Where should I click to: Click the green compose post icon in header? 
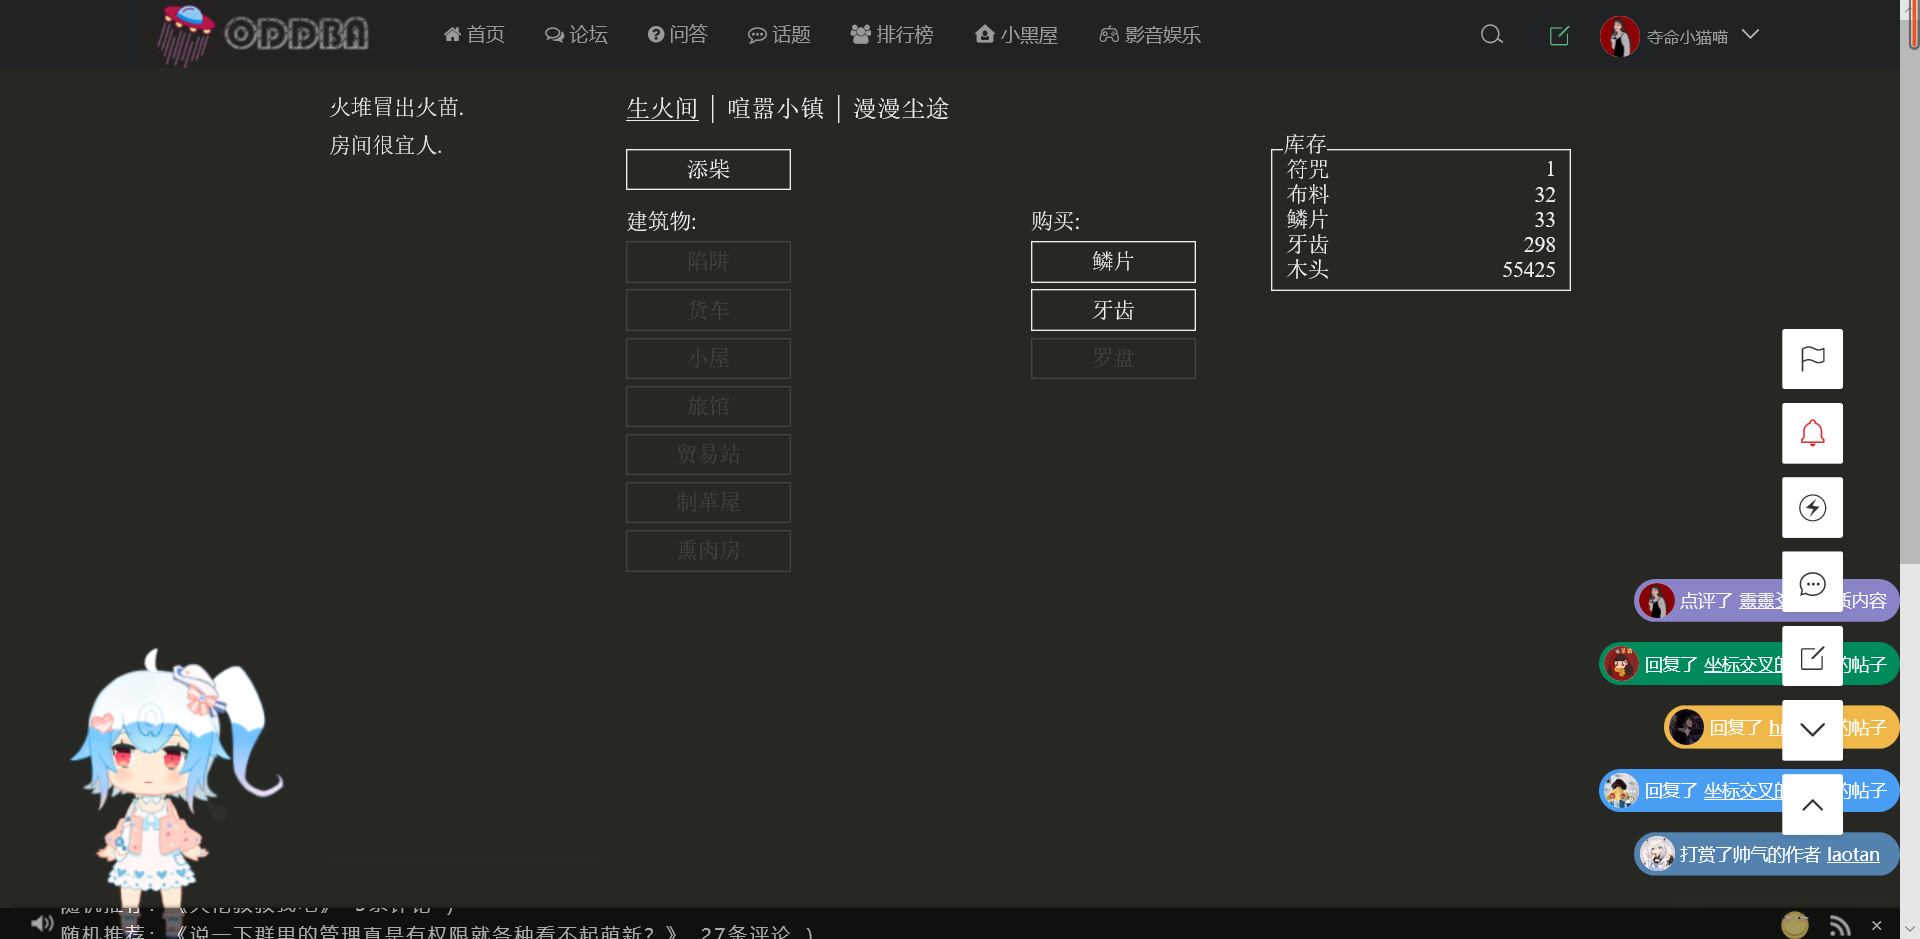1559,36
